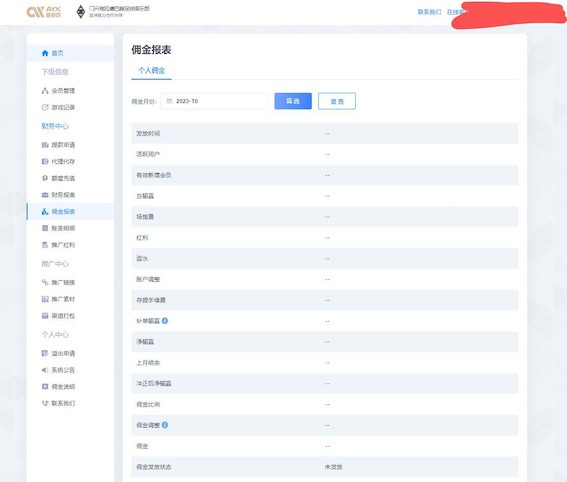Click the blue 筛选 filter button
Screen dimensions: 567x482
click(293, 101)
